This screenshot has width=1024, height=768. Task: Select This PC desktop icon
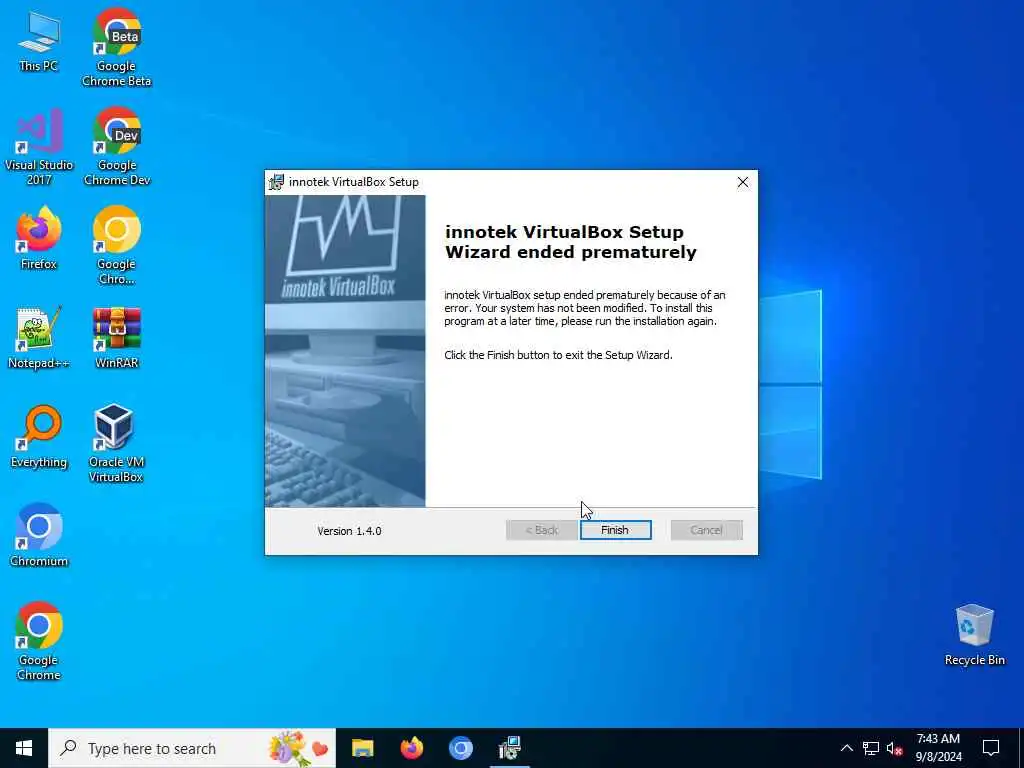click(39, 42)
